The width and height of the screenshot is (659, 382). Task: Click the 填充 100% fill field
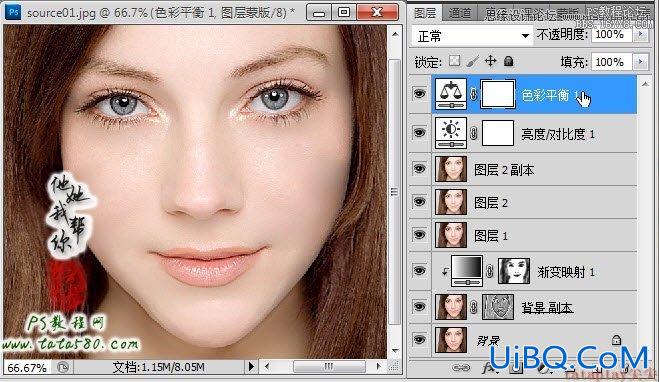(x=612, y=62)
